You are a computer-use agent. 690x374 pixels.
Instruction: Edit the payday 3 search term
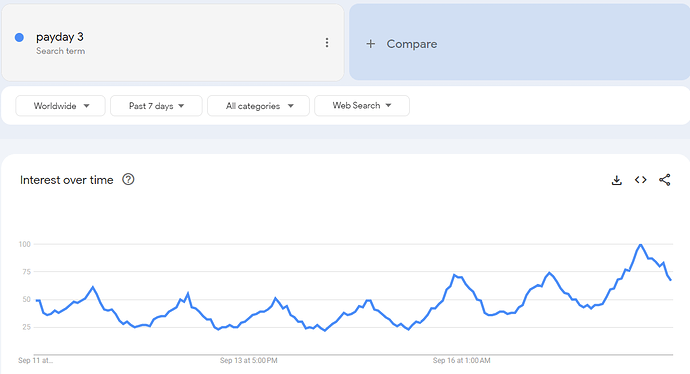click(60, 37)
